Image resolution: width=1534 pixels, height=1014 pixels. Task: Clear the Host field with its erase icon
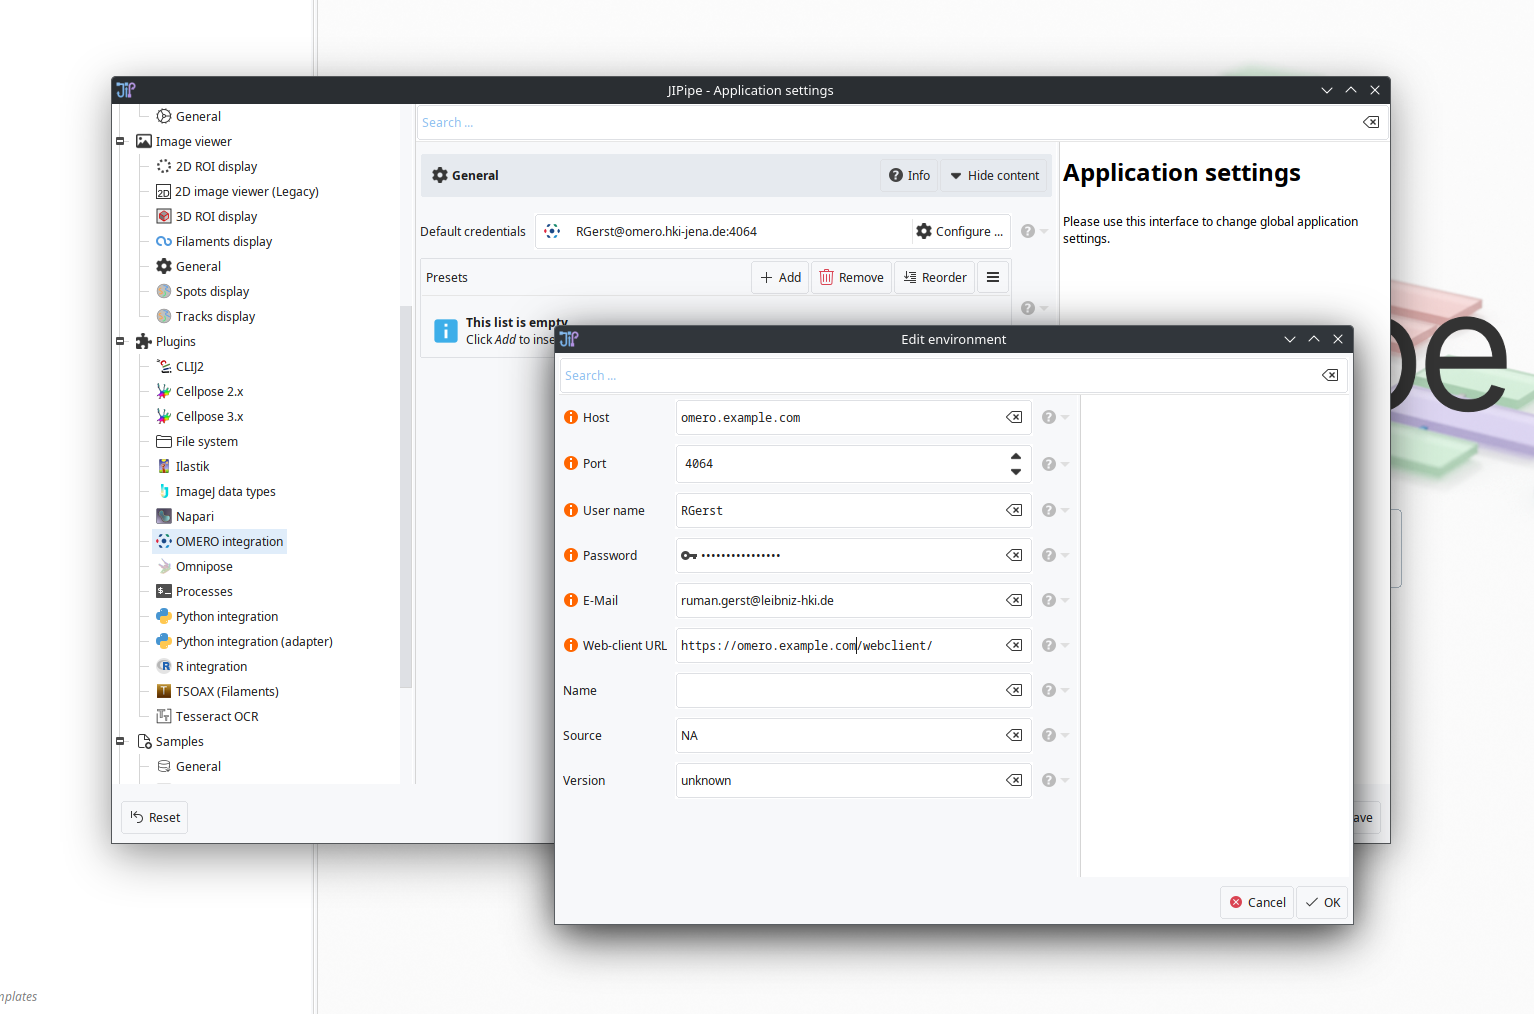click(1014, 418)
